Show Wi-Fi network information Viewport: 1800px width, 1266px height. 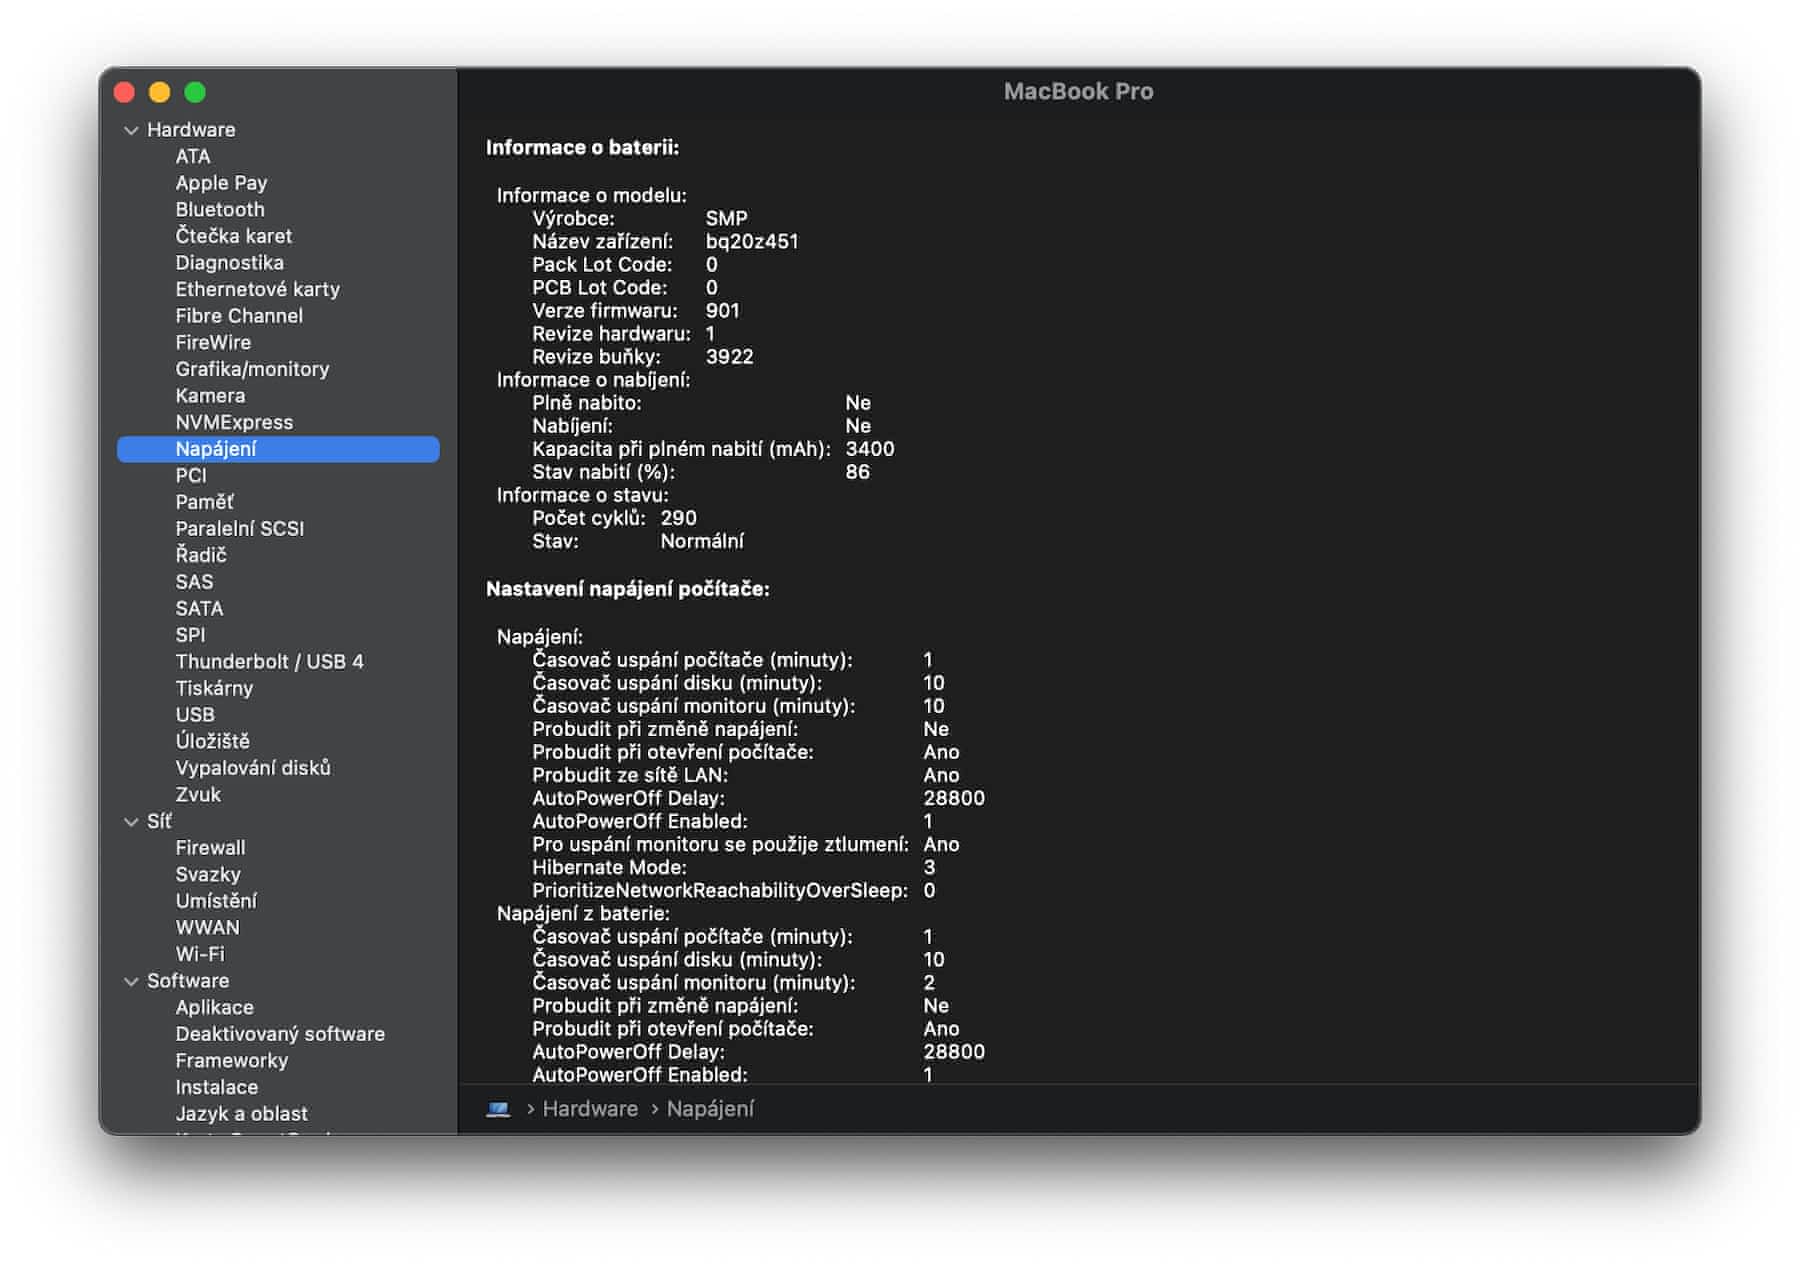tap(200, 955)
